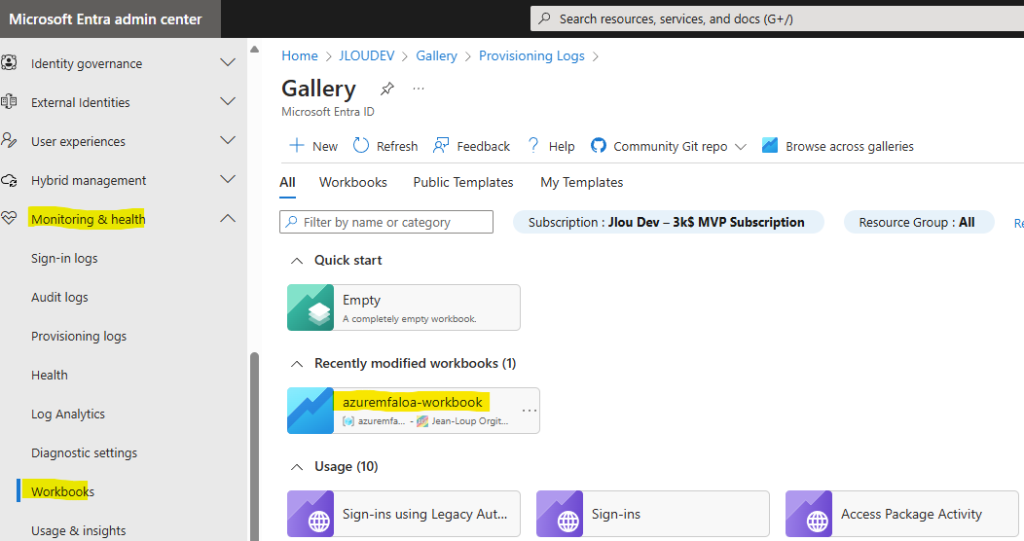Click the Identity governance sidebar icon
The width and height of the screenshot is (1024, 541).
tap(8, 63)
